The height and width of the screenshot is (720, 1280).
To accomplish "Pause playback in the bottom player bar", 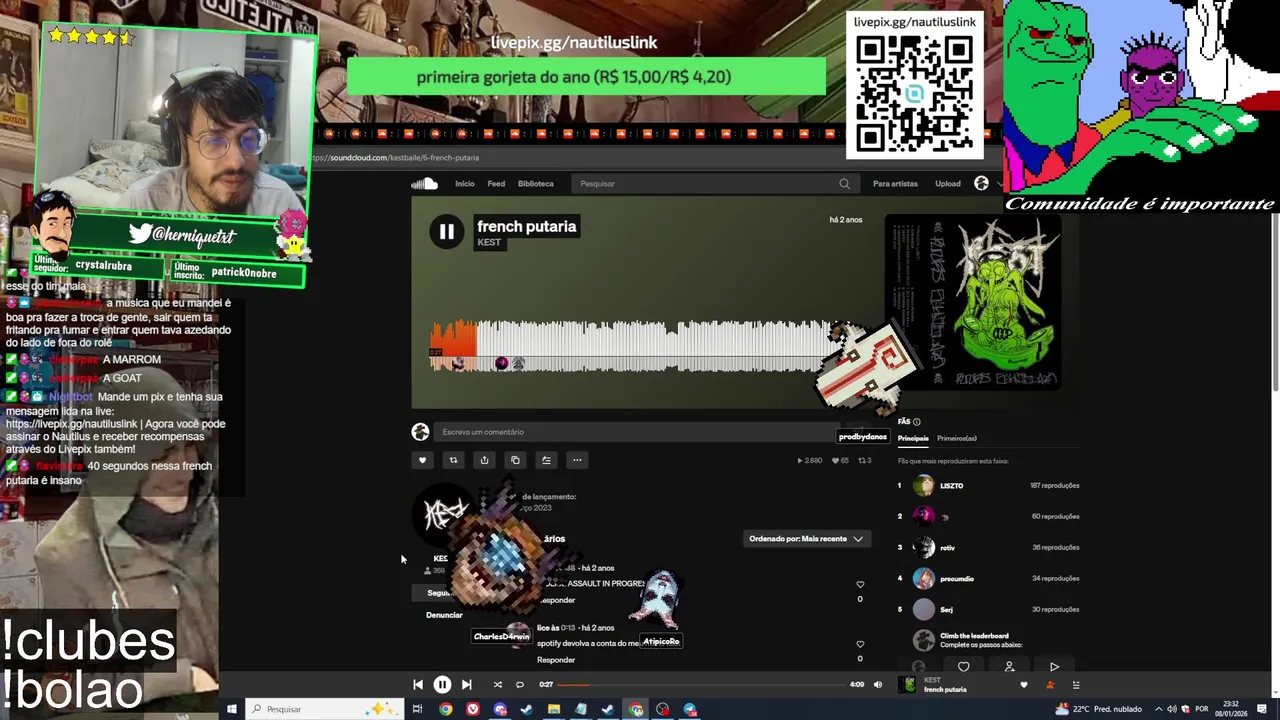I will tap(442, 685).
